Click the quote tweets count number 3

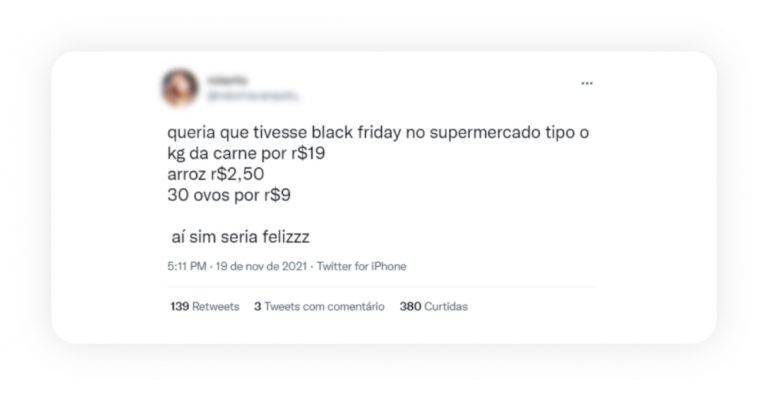point(258,306)
